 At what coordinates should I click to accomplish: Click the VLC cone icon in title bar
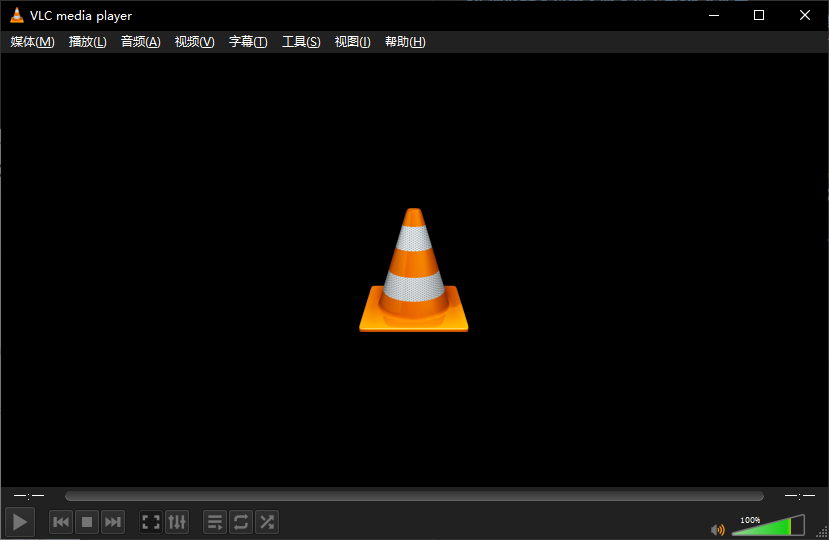(x=17, y=15)
